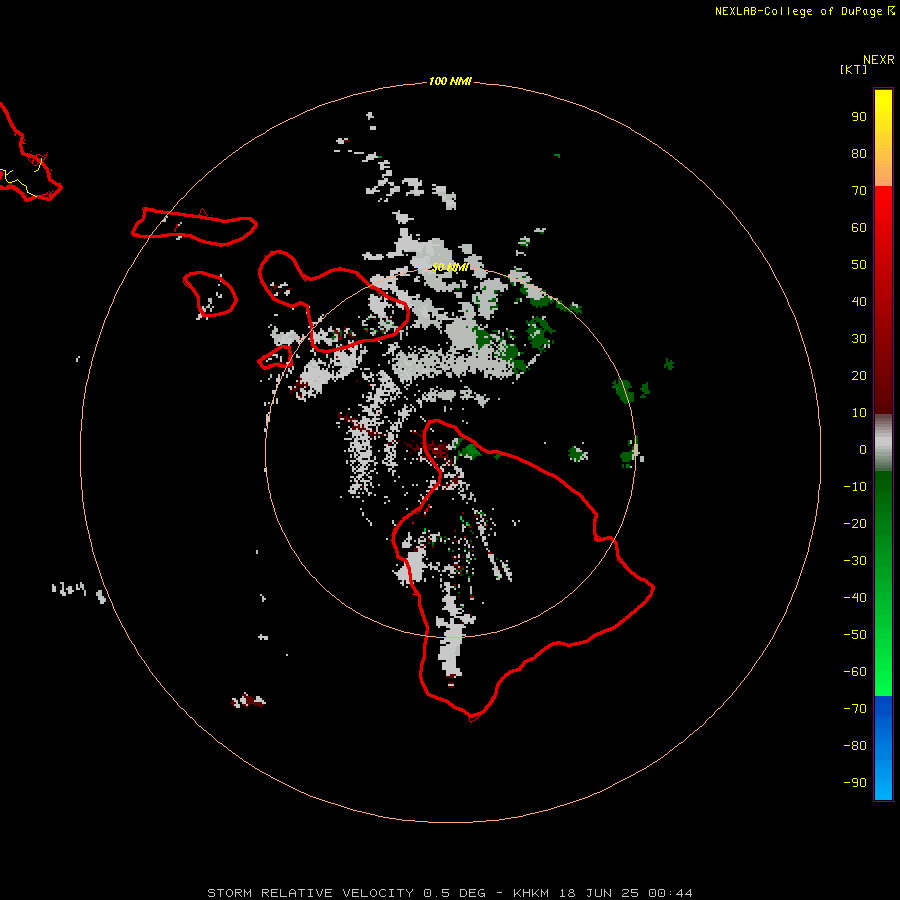Click the 100 NMI range ring label
The width and height of the screenshot is (900, 900).
pos(449,81)
